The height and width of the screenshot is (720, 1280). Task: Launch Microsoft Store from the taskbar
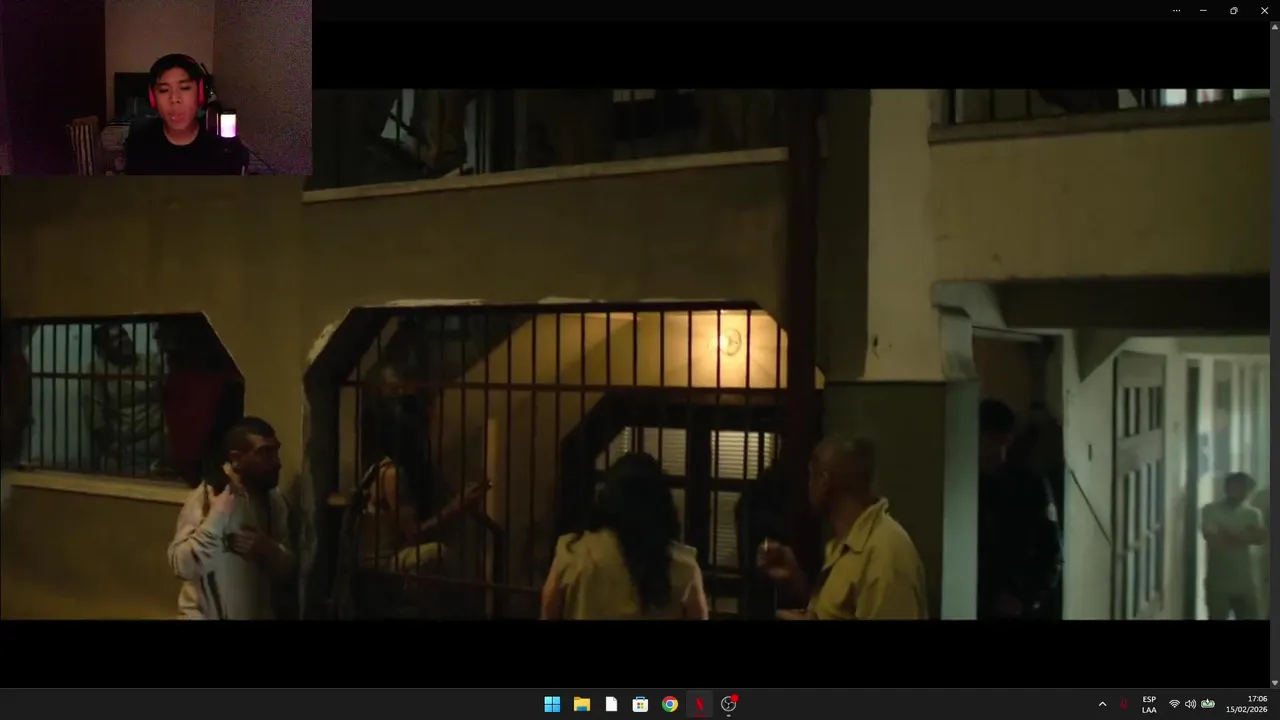(640, 704)
